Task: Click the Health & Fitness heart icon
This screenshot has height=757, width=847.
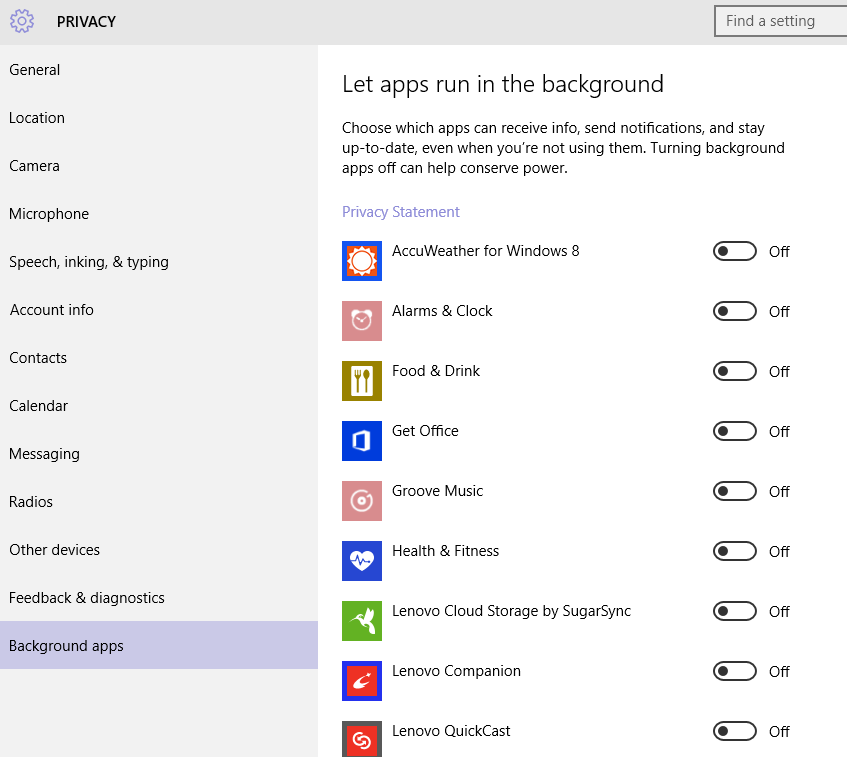Action: point(362,561)
